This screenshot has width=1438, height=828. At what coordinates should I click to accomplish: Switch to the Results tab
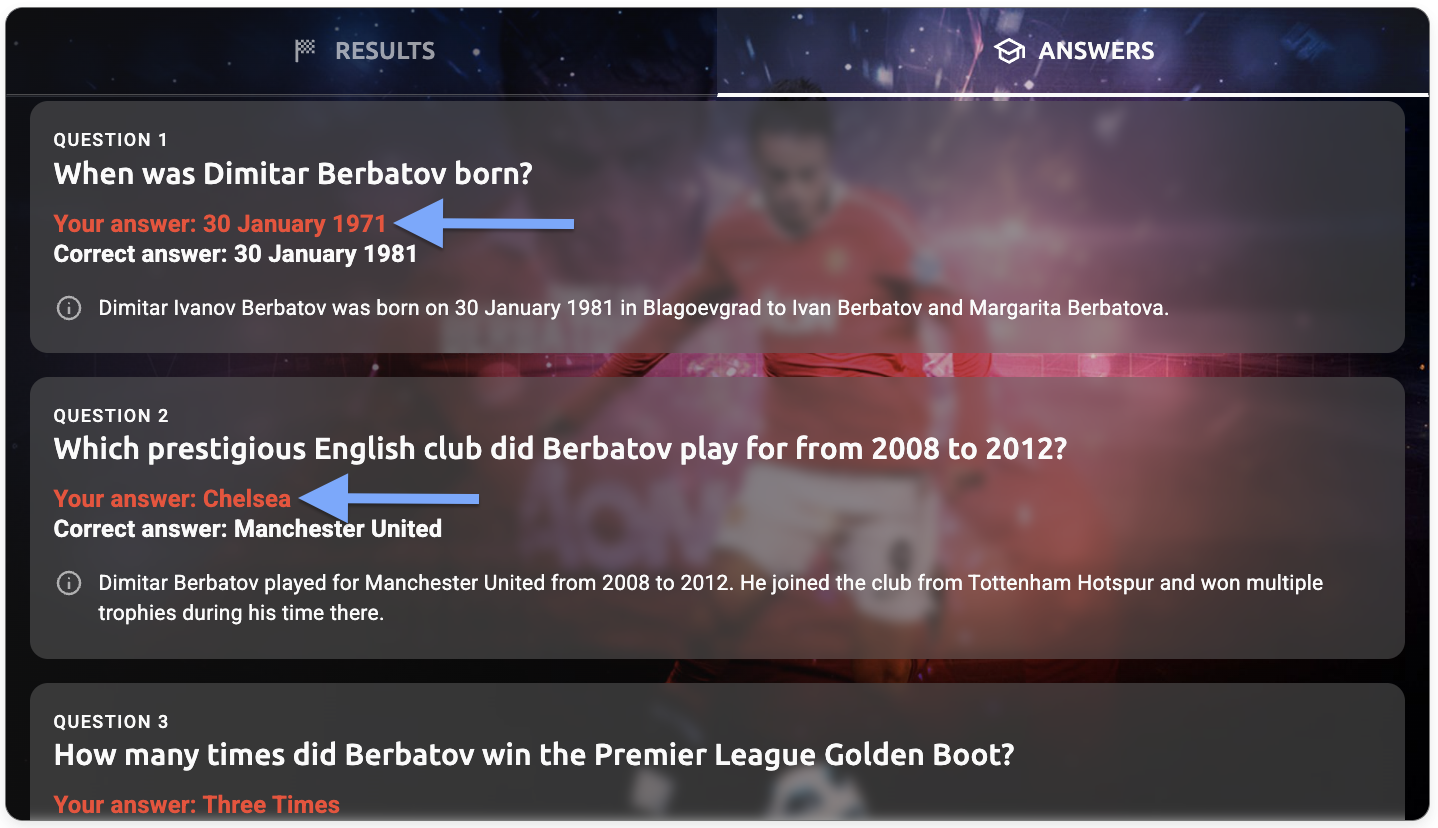364,51
